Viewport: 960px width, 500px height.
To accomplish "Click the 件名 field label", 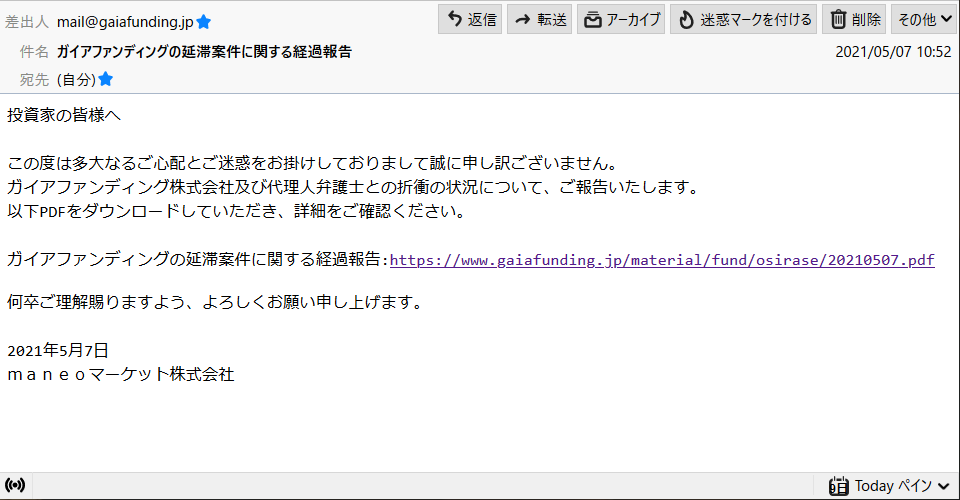I will point(34,52).
